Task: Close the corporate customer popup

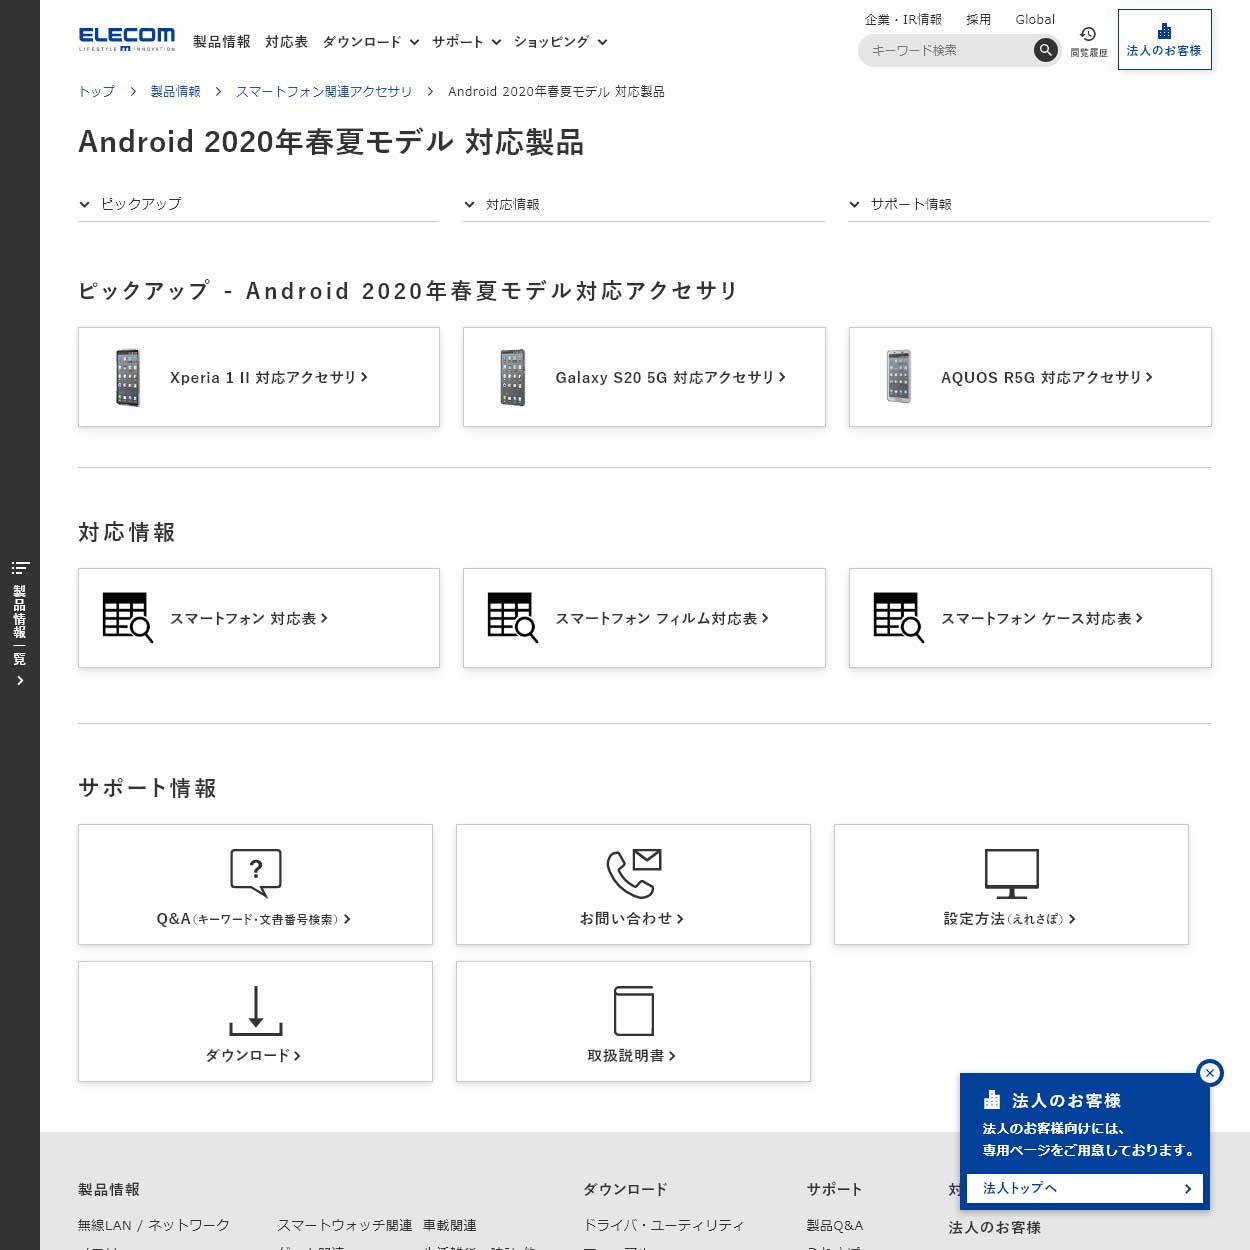Action: 1210,1073
